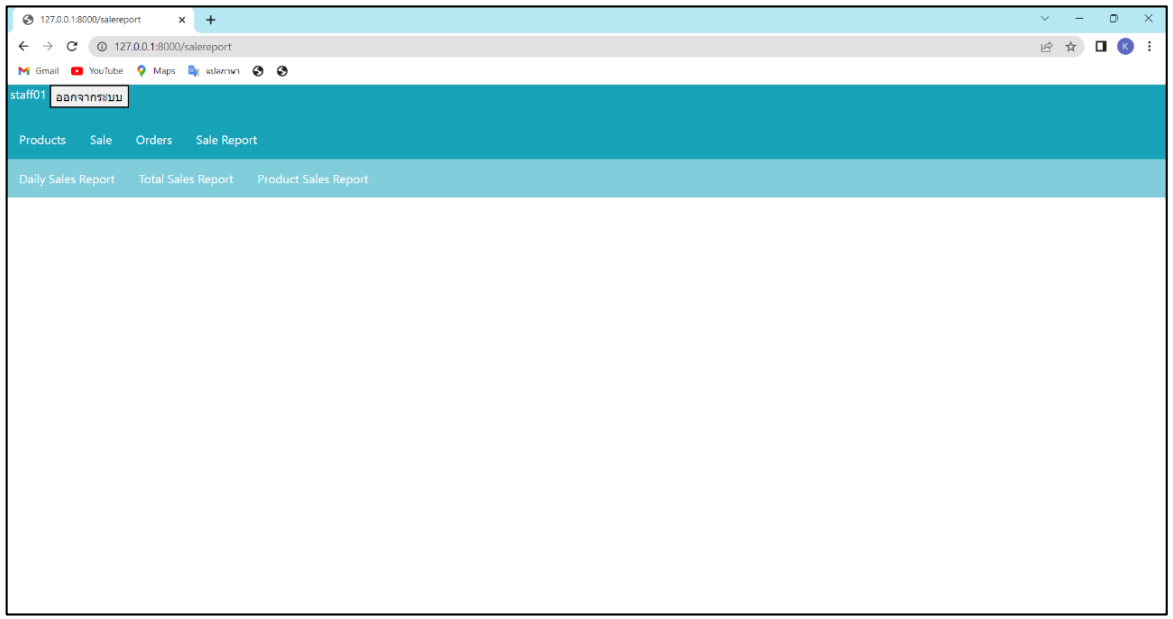1173x619 pixels.
Task: Expand the browser tab options chevron
Action: point(1044,18)
